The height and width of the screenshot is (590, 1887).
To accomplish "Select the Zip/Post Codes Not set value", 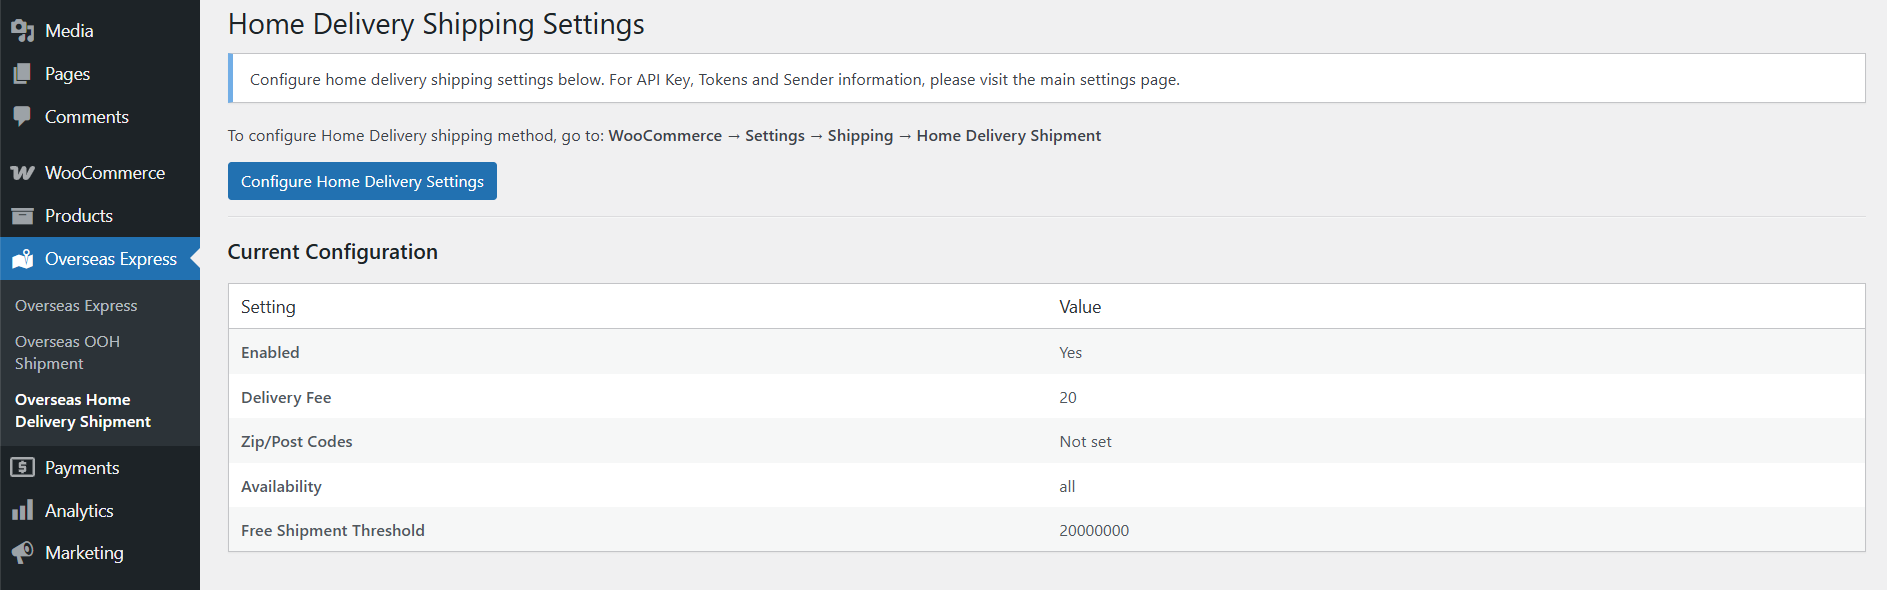I will [x=1085, y=441].
